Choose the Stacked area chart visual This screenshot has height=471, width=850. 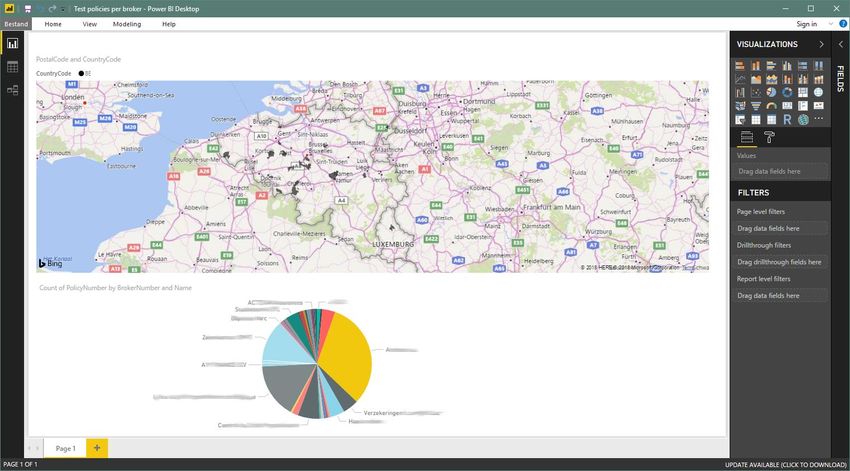(x=771, y=79)
